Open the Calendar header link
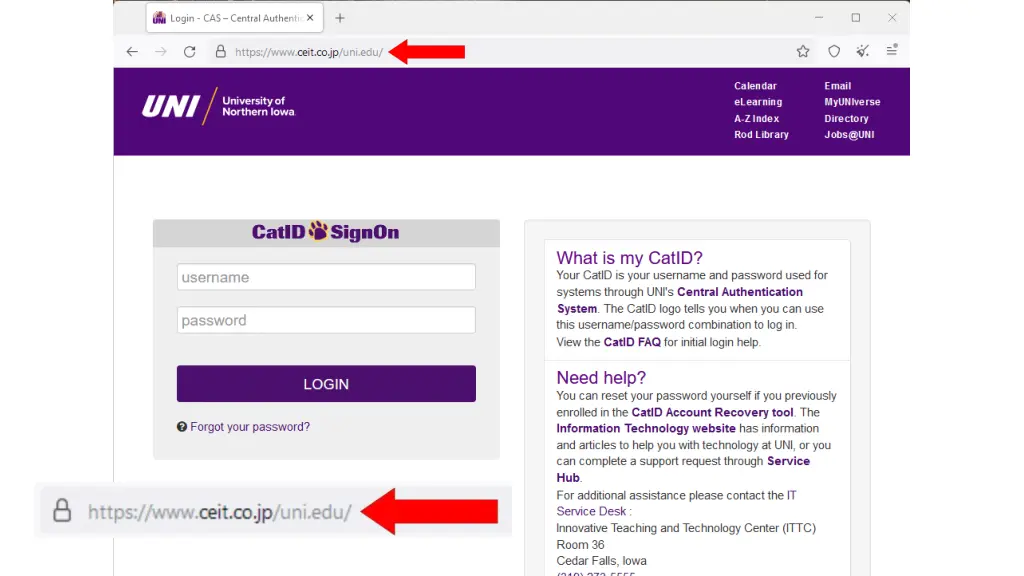The width and height of the screenshot is (1024, 576). pos(755,86)
